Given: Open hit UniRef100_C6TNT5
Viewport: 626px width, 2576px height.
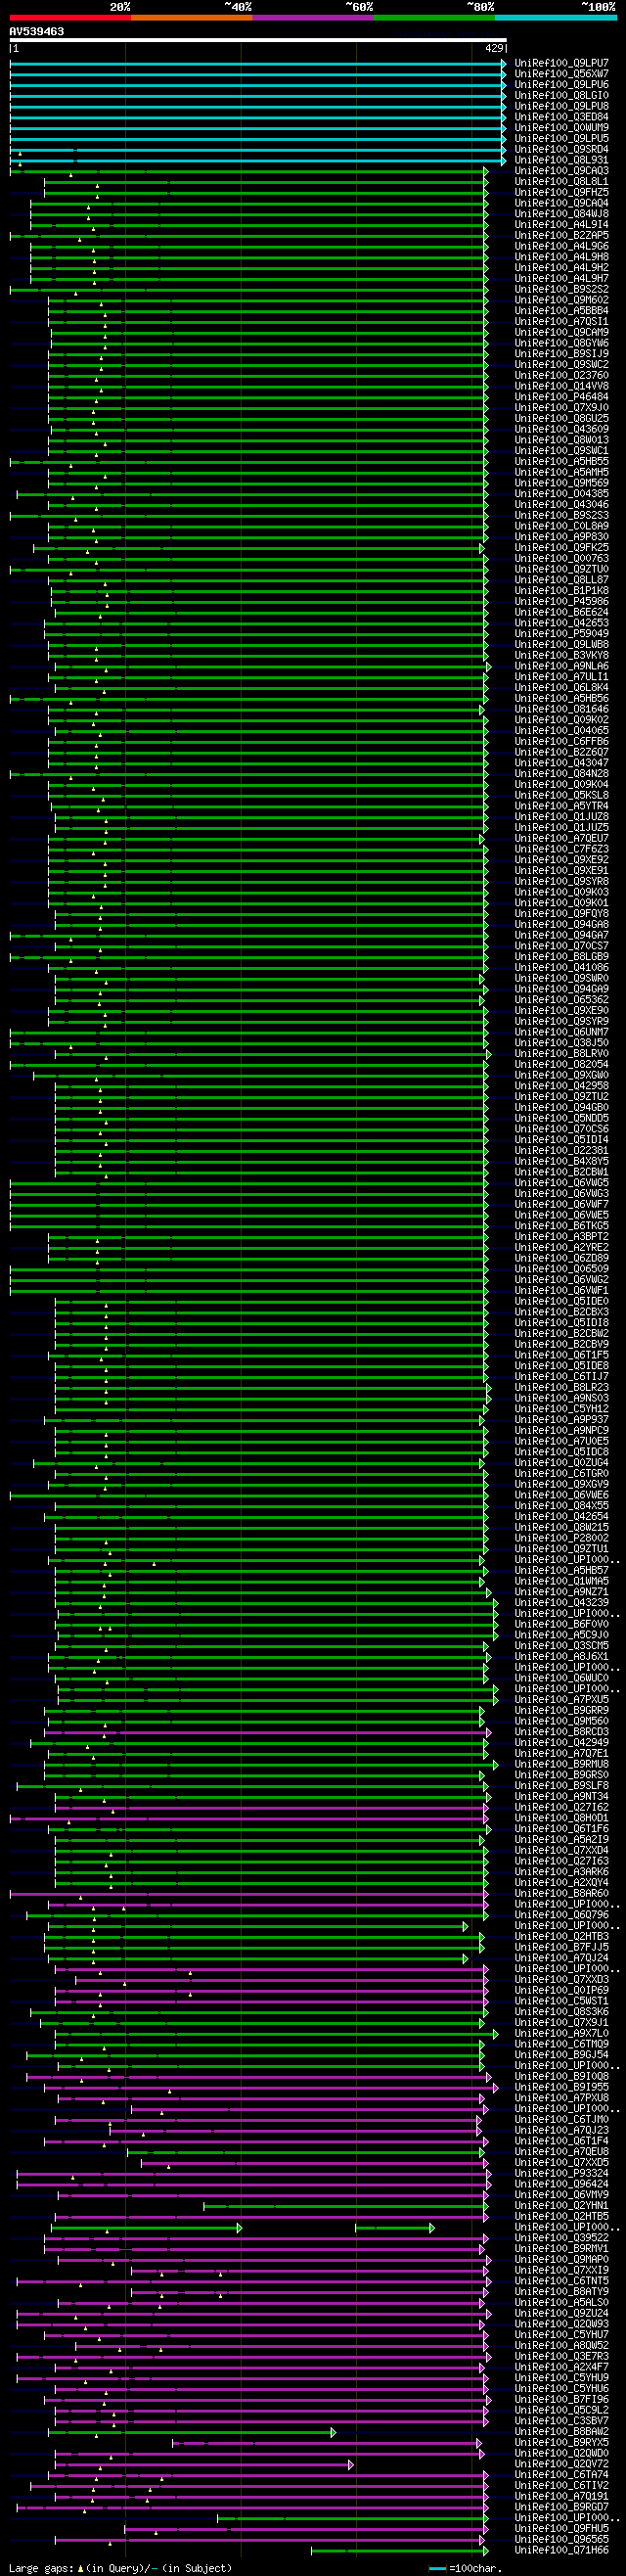Looking at the screenshot, I should (561, 2281).
